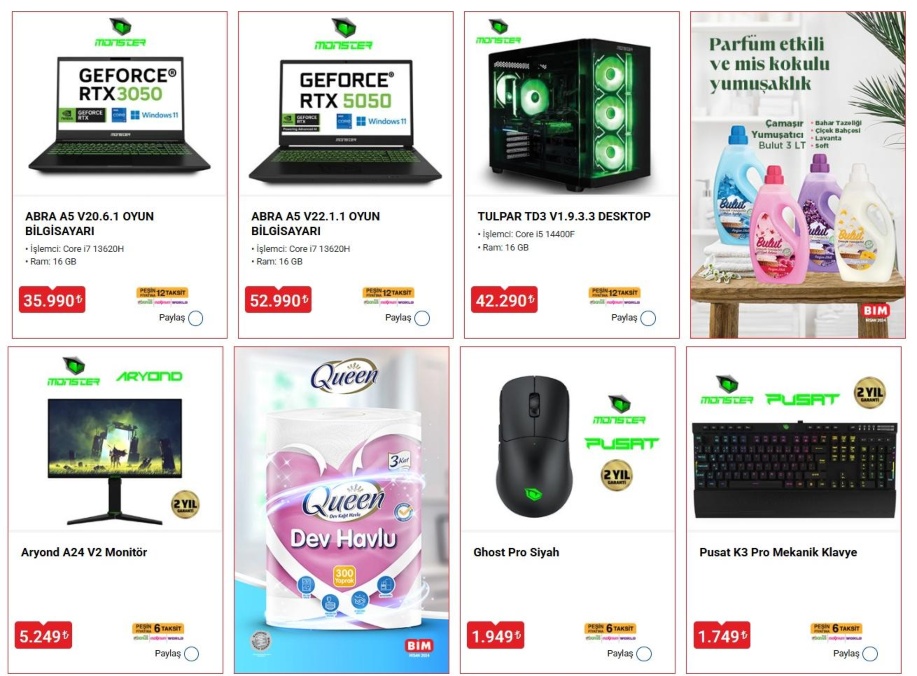
Task: Select Paylaş circle for Tulpar TD3 desktop
Action: click(648, 318)
